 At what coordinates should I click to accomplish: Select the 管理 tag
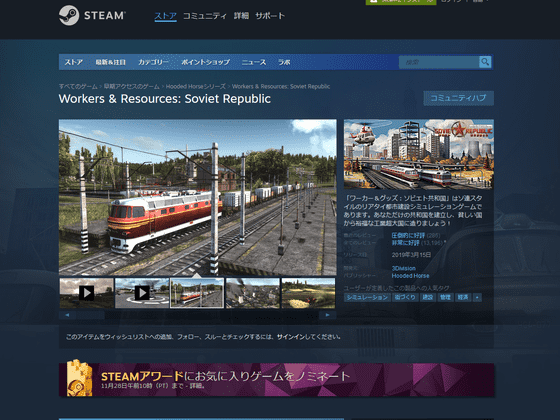point(445,297)
